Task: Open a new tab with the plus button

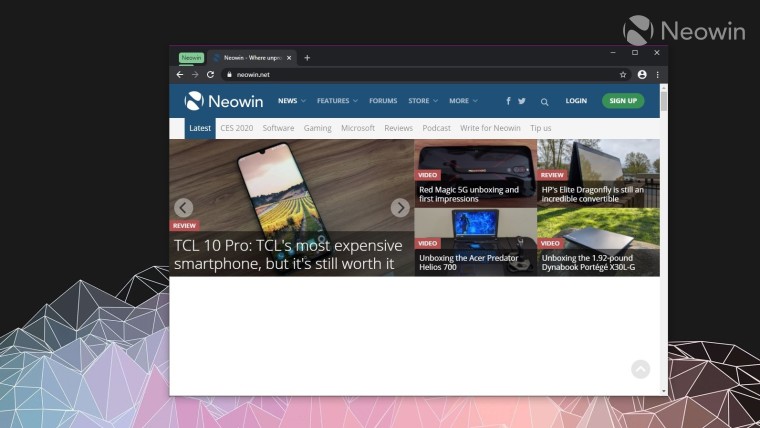Action: tap(307, 58)
